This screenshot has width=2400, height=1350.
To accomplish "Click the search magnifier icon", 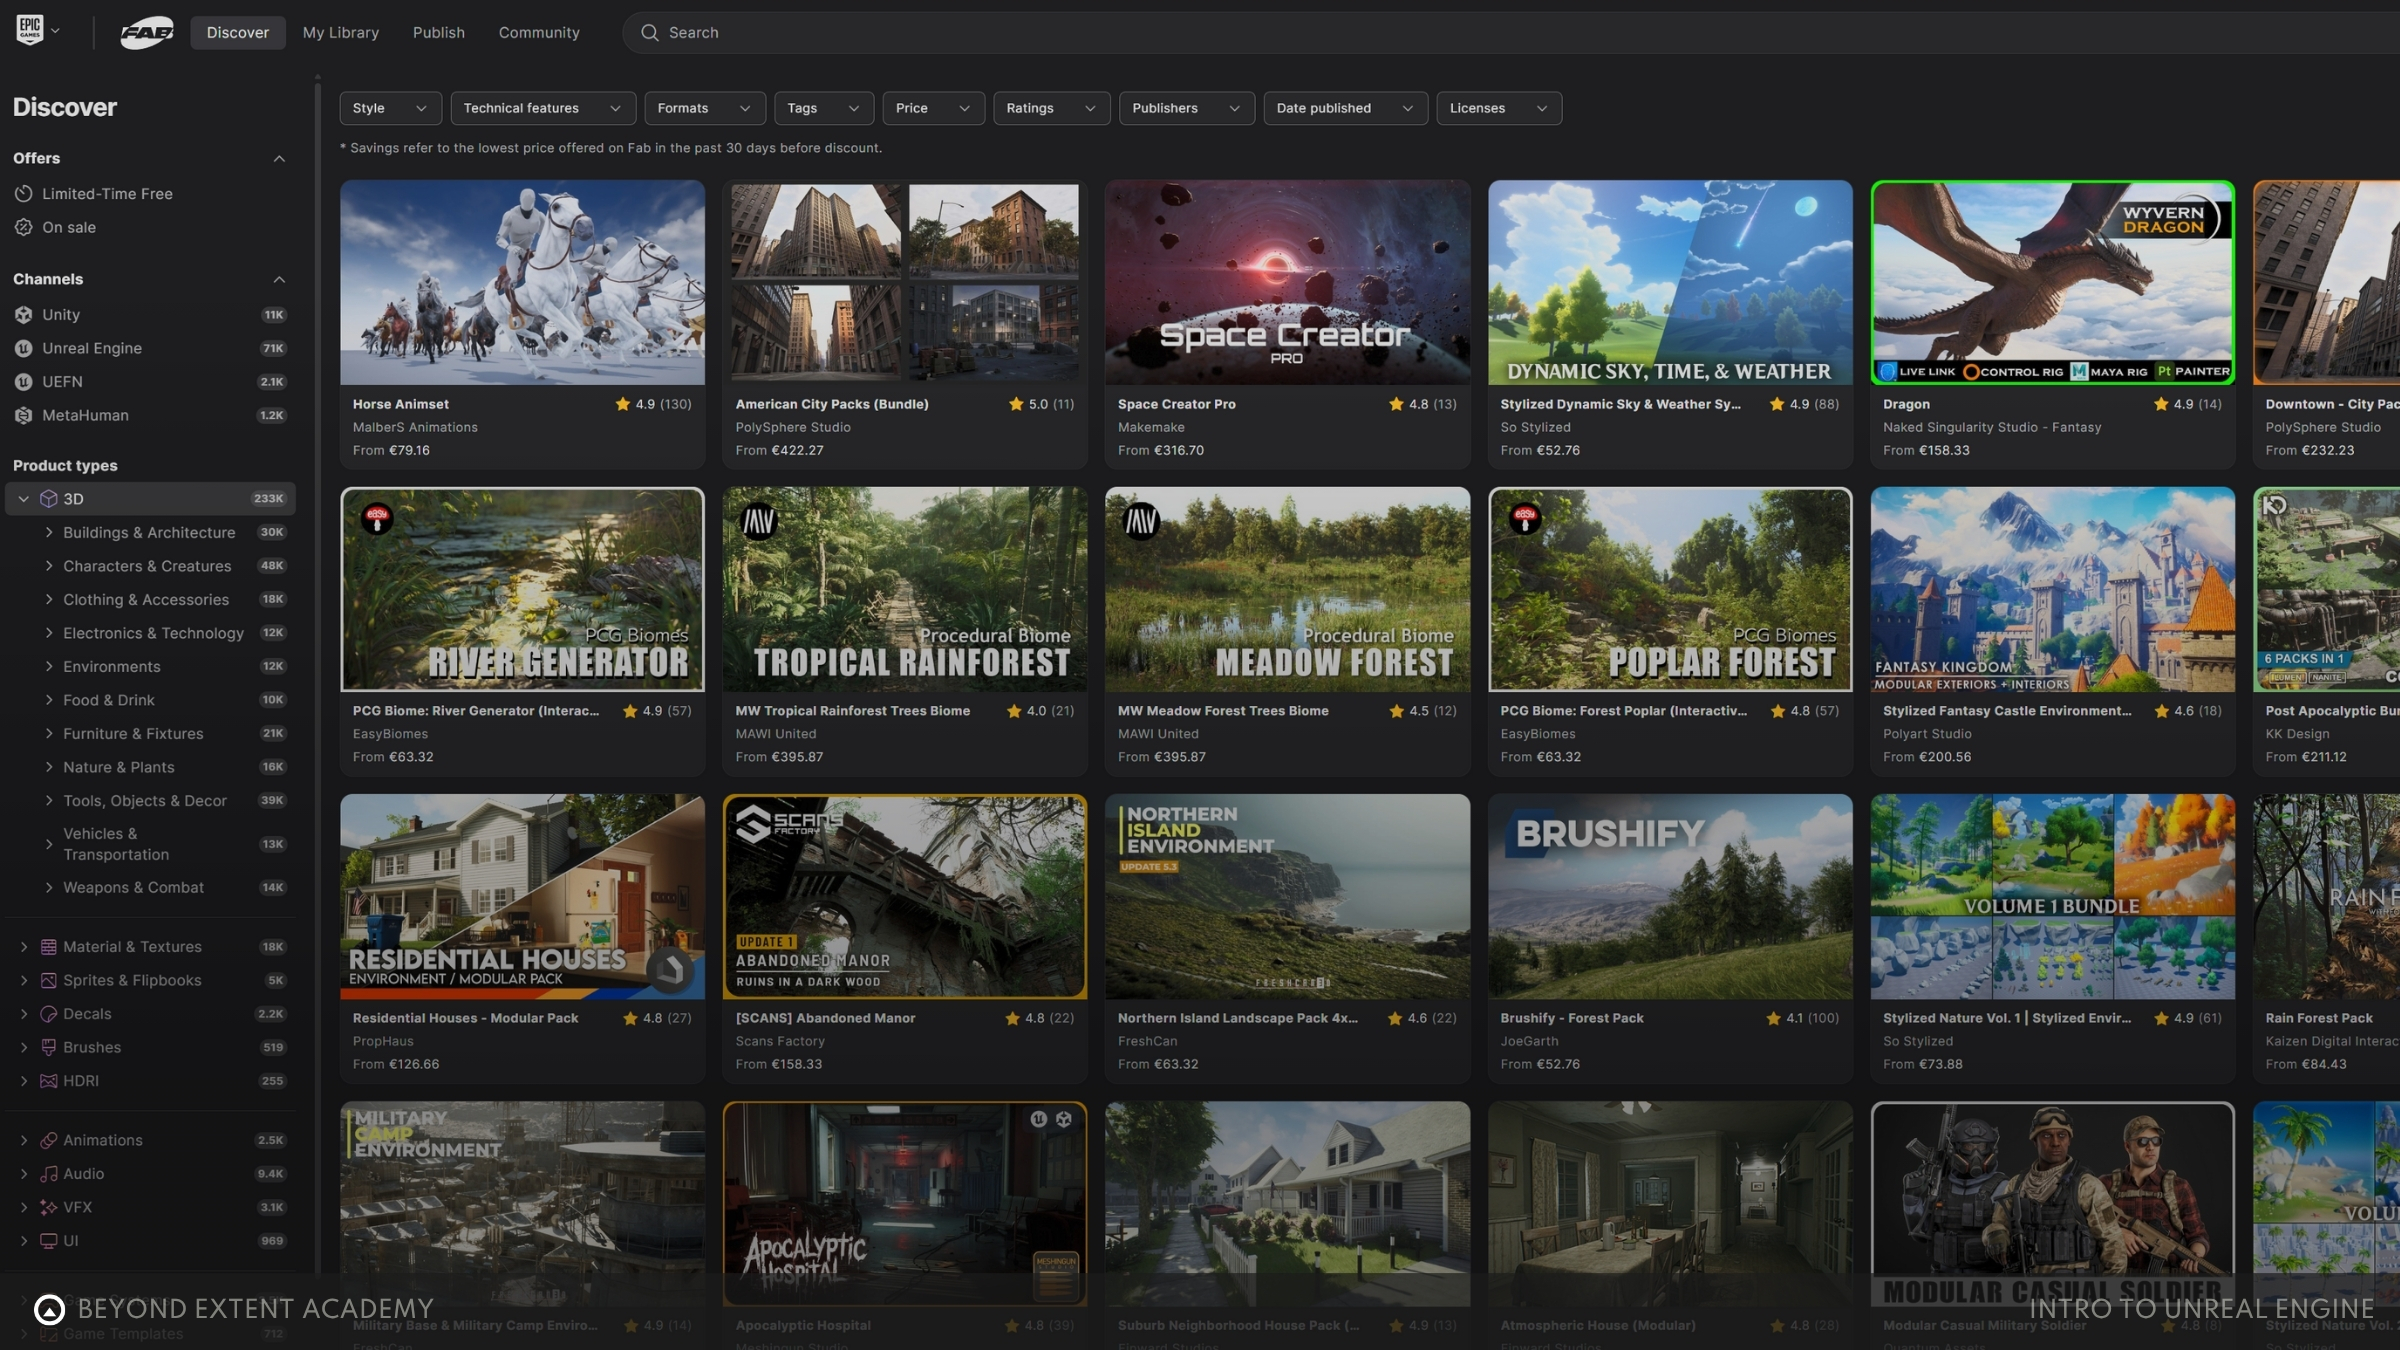I will (650, 32).
